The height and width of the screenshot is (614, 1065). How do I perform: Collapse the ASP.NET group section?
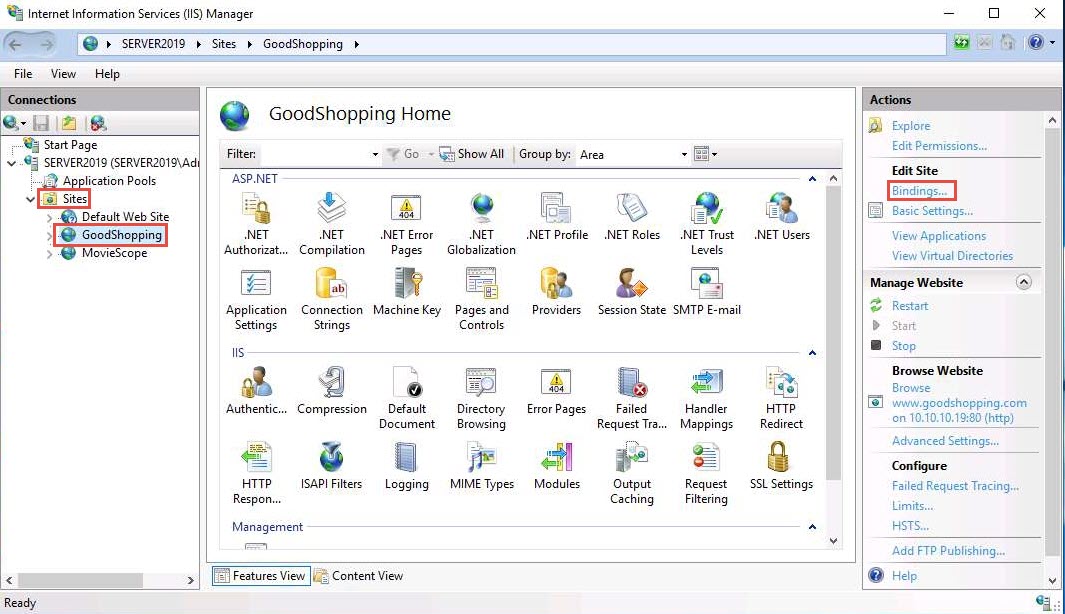[812, 179]
